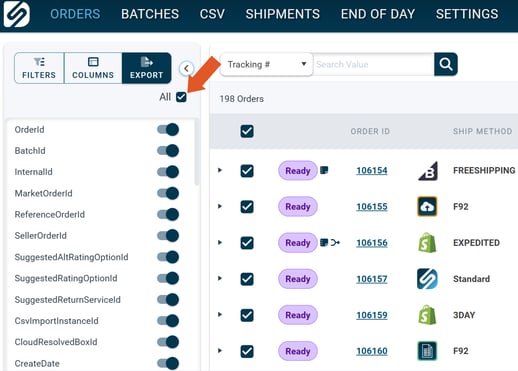Toggle off the OrderId export field

[x=168, y=129]
